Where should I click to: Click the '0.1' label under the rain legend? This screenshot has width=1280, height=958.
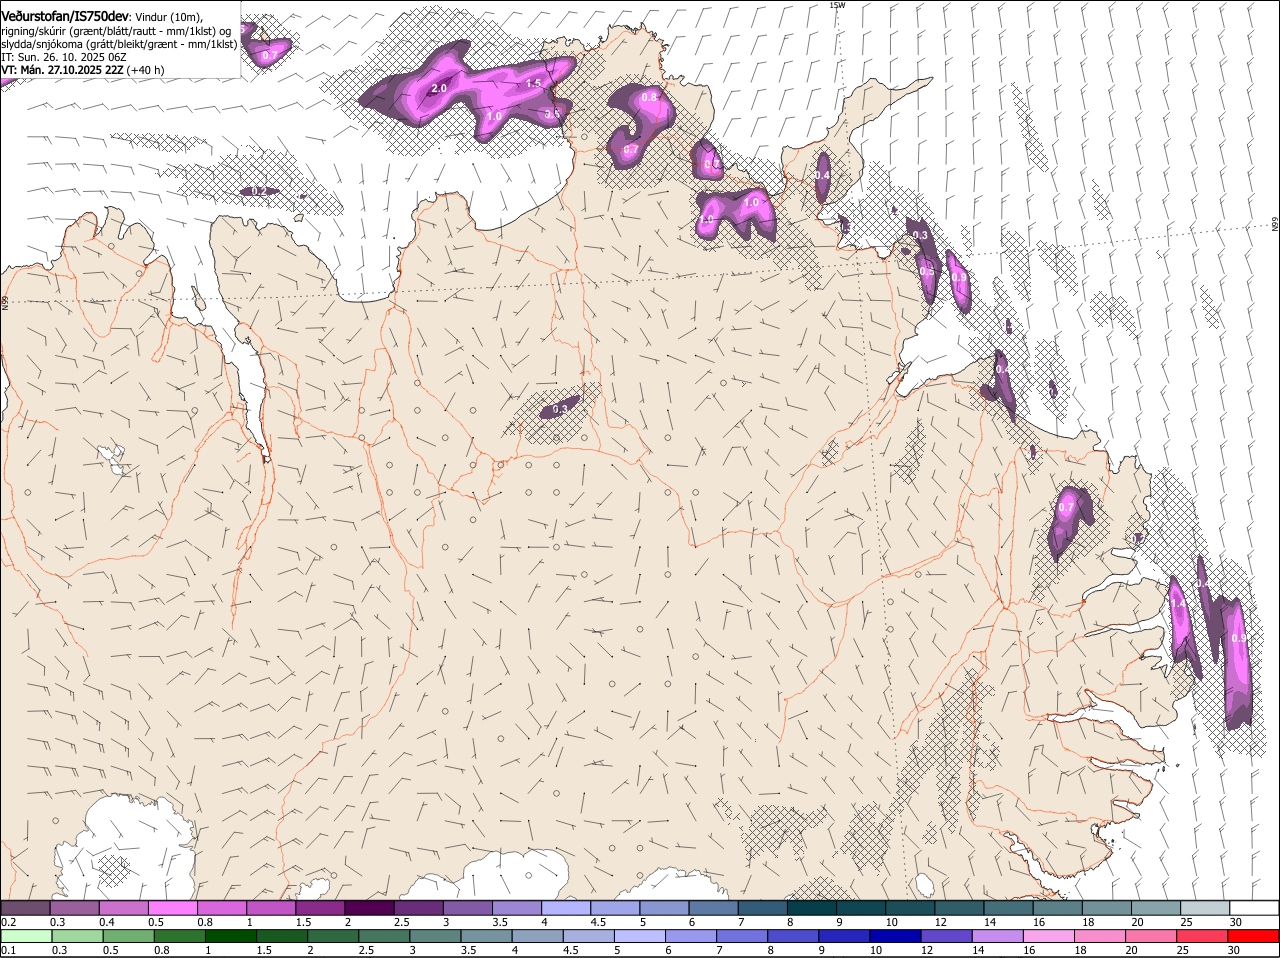pos(8,950)
